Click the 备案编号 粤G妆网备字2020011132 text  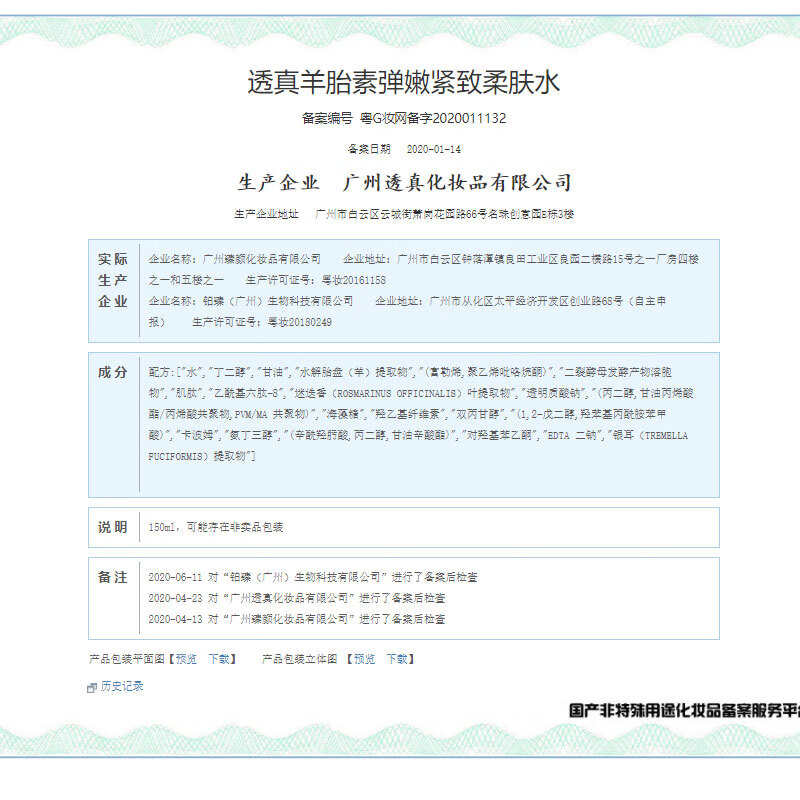coord(404,118)
